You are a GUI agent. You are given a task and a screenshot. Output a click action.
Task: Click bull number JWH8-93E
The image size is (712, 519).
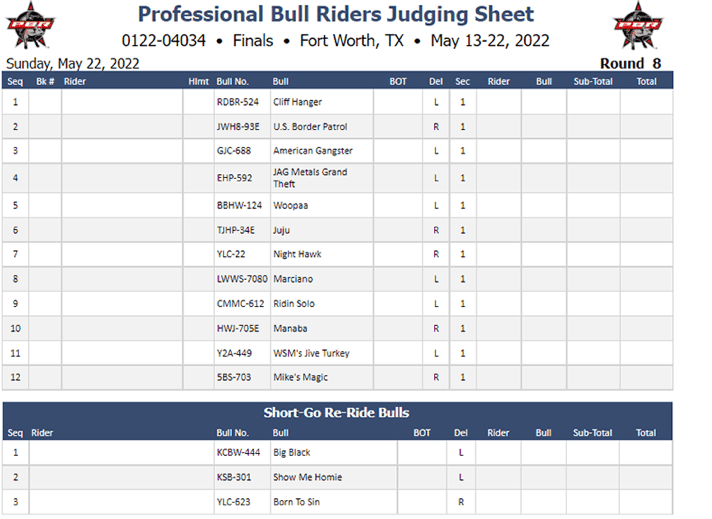coord(238,127)
